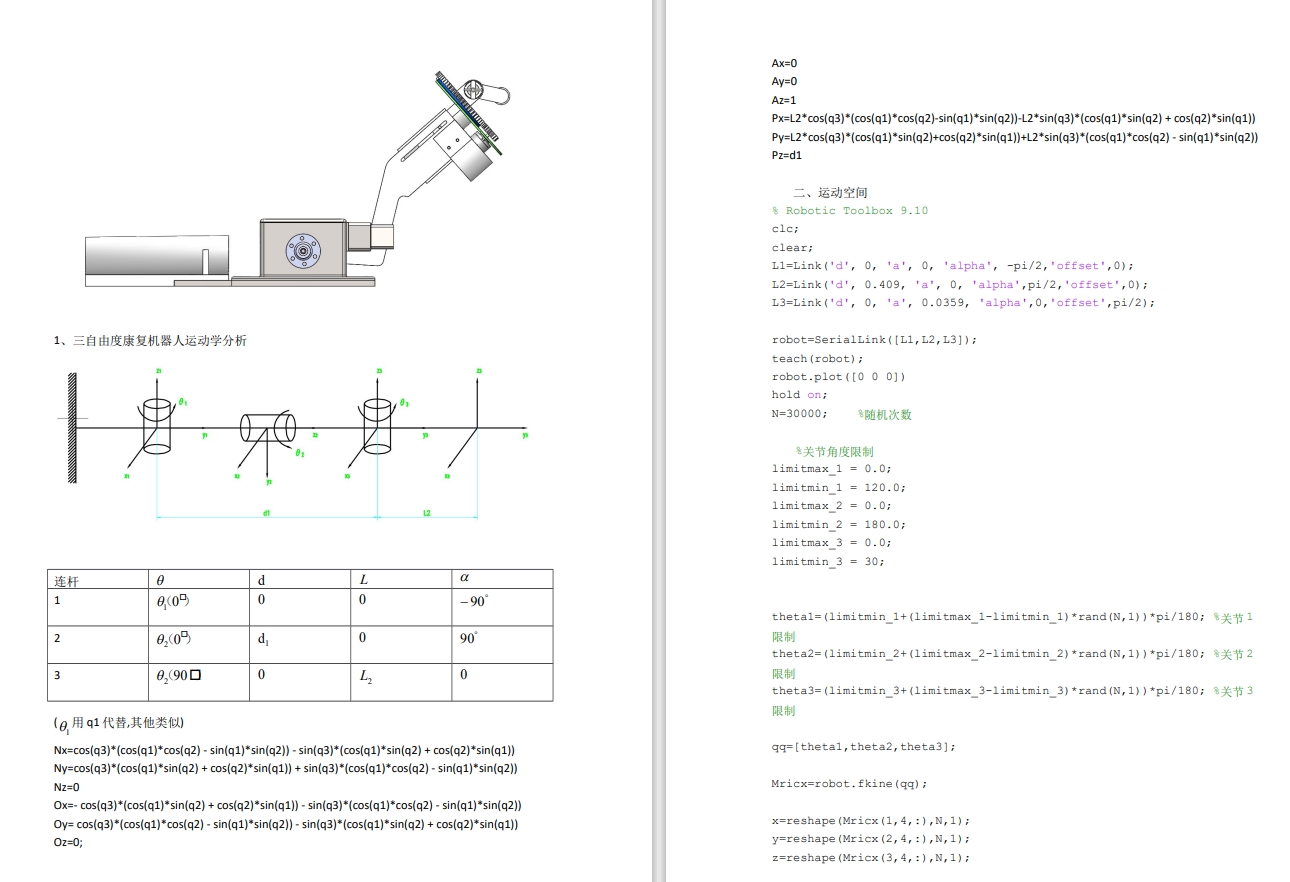Click the 'clear;' code line

tap(792, 247)
